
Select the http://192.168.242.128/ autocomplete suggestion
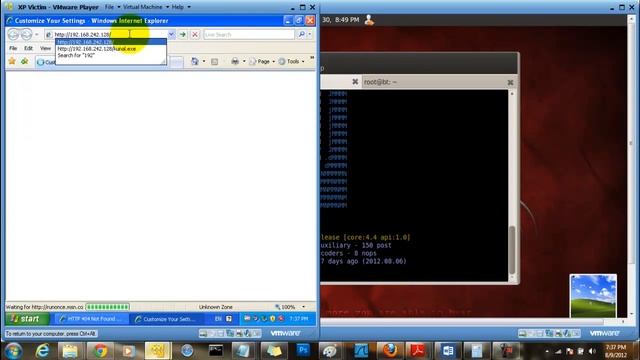pos(111,42)
